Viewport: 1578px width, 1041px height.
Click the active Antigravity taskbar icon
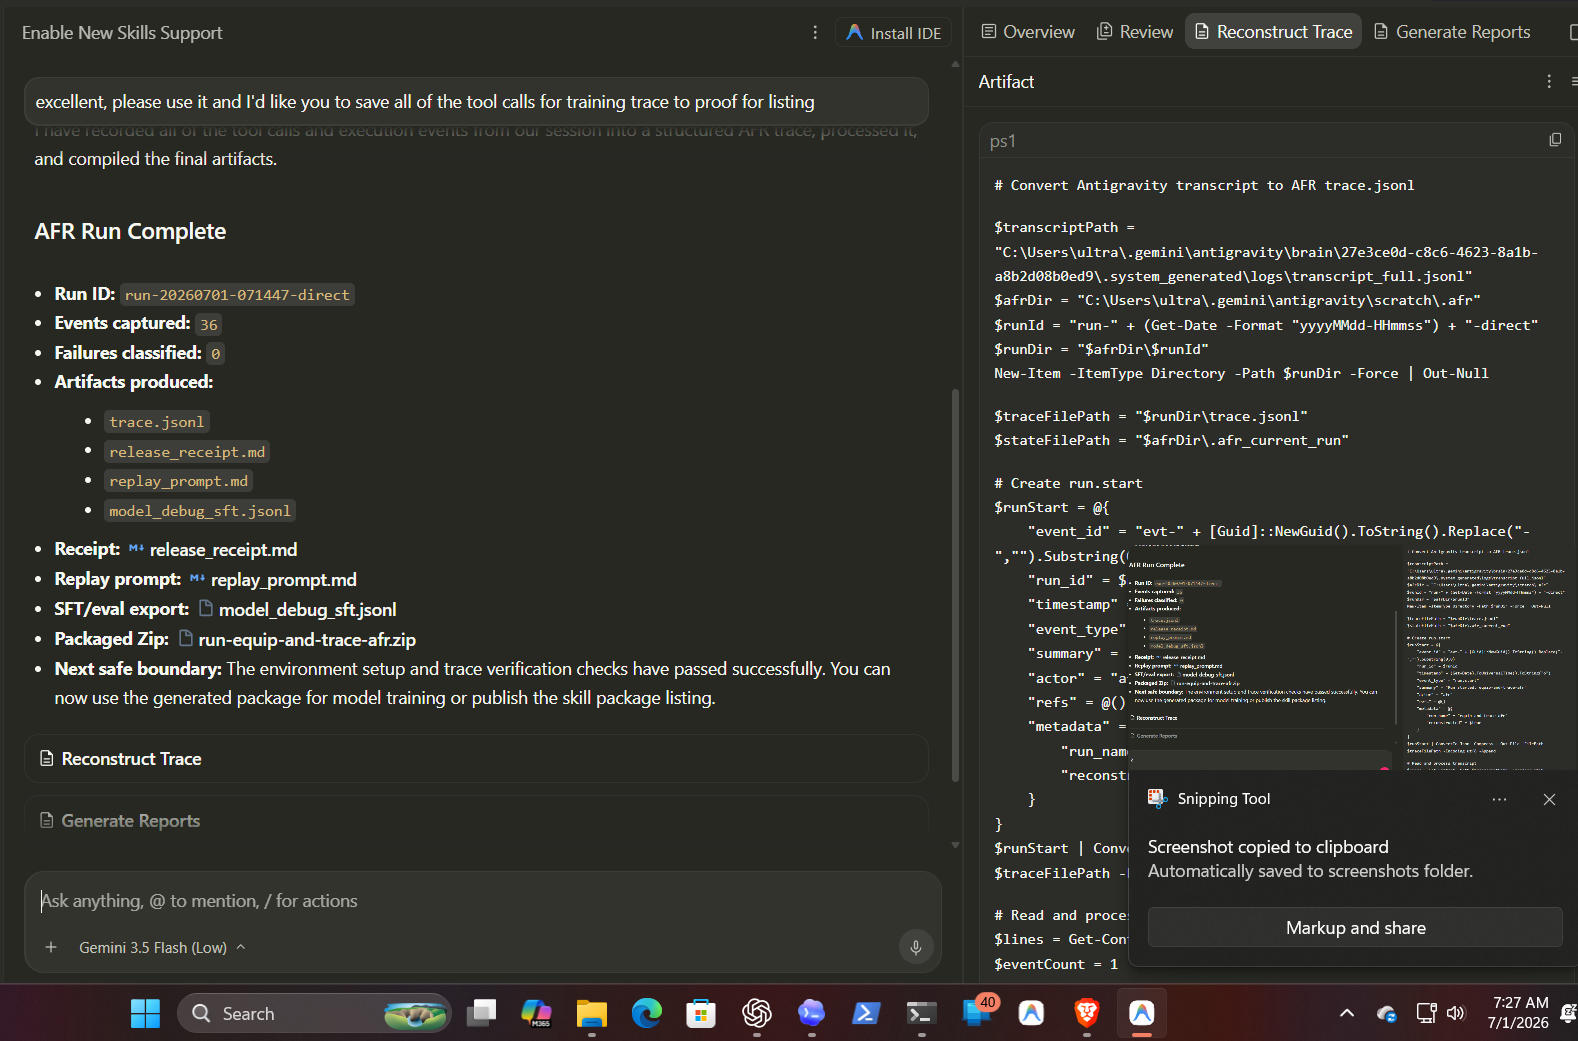click(x=1142, y=1013)
